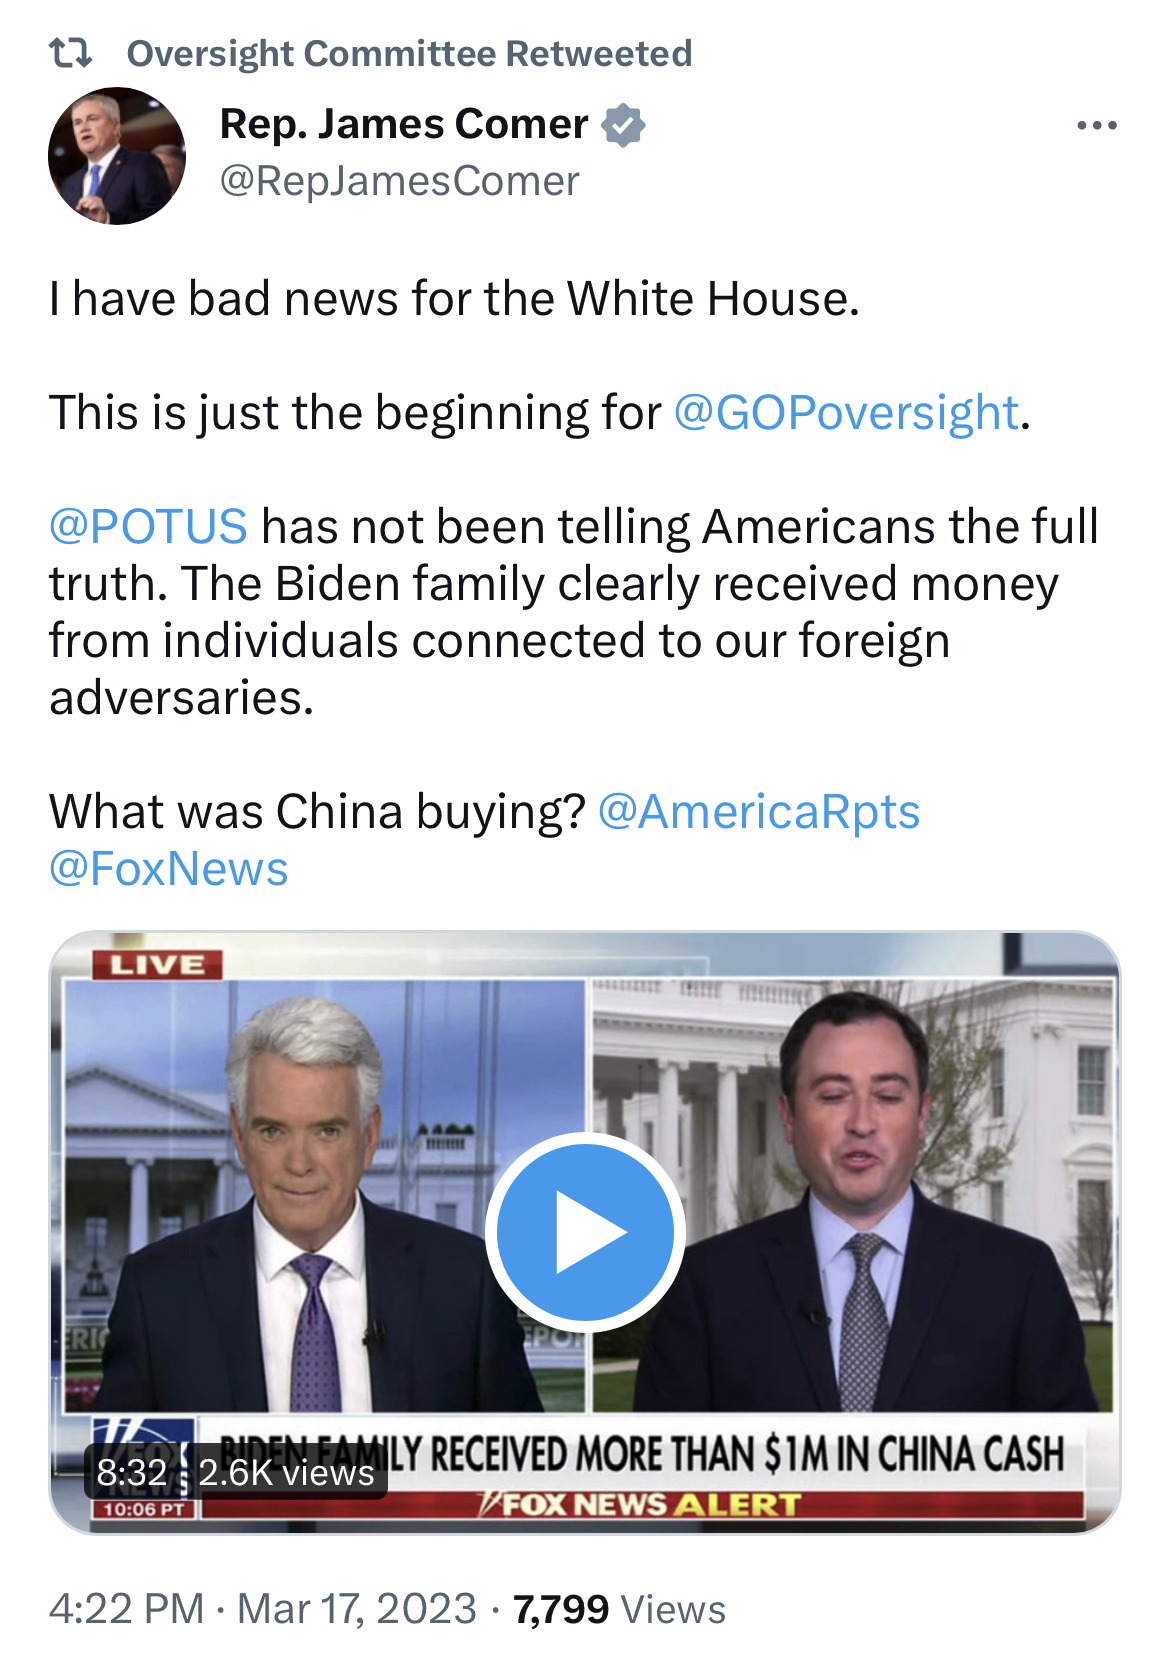Click the 7,799 Views counter
The height and width of the screenshot is (1676, 1170).
coord(619,1609)
